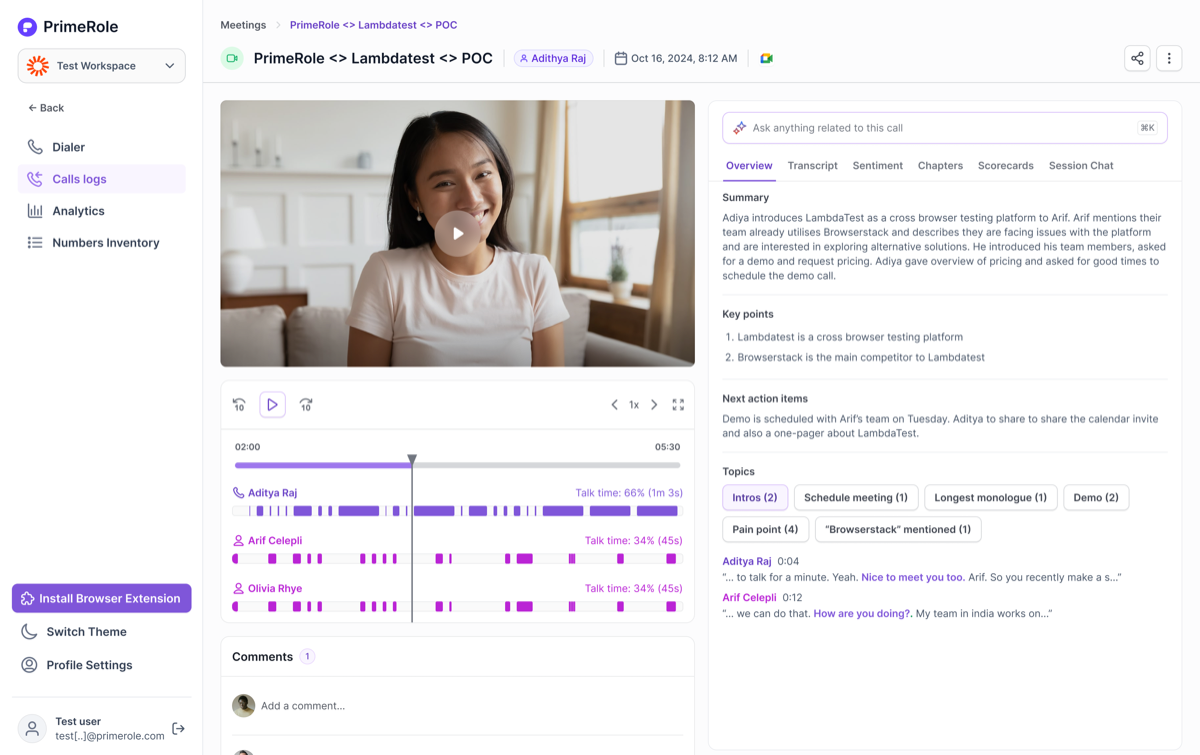Click the playhead marker on timeline
The height and width of the screenshot is (755, 1200).
412,461
